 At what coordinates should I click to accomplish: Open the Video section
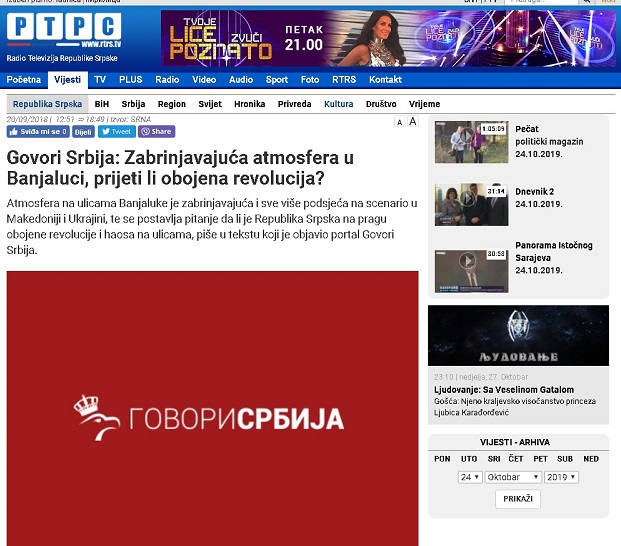click(204, 80)
